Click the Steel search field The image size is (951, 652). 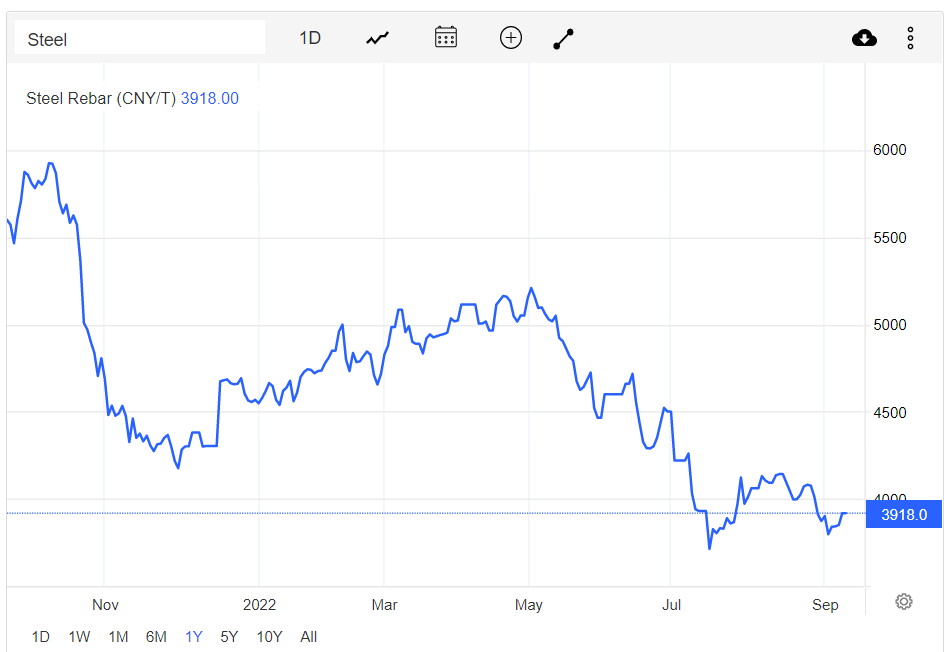(x=140, y=38)
